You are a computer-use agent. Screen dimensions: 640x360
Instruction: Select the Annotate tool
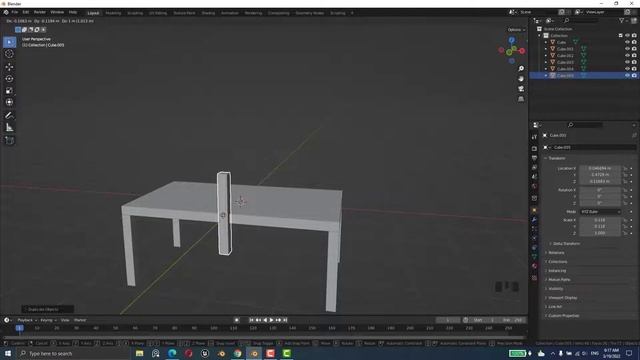9,116
